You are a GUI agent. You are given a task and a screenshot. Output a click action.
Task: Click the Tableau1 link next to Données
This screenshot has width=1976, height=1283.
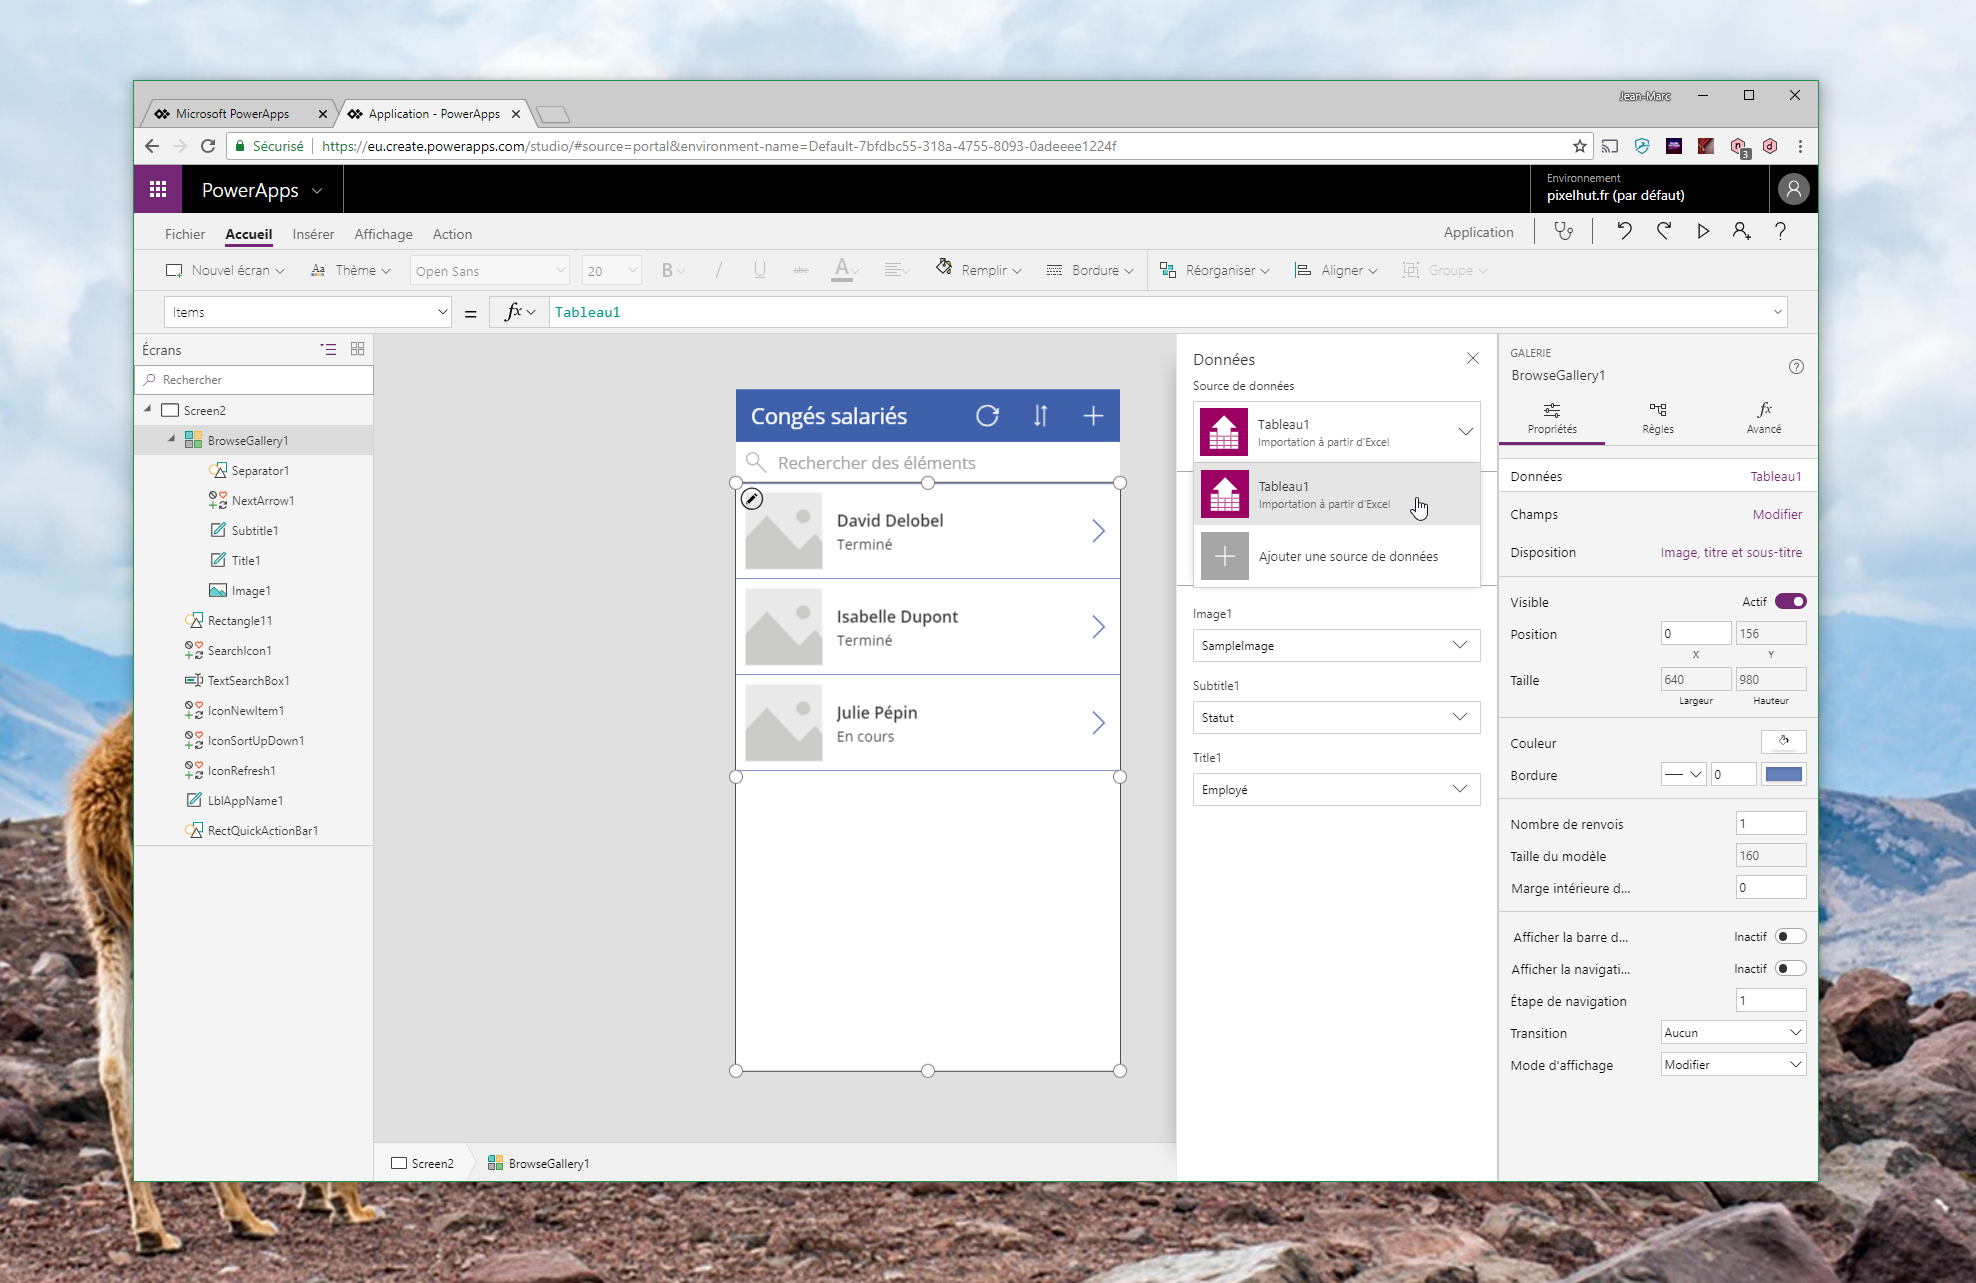pyautogui.click(x=1776, y=476)
